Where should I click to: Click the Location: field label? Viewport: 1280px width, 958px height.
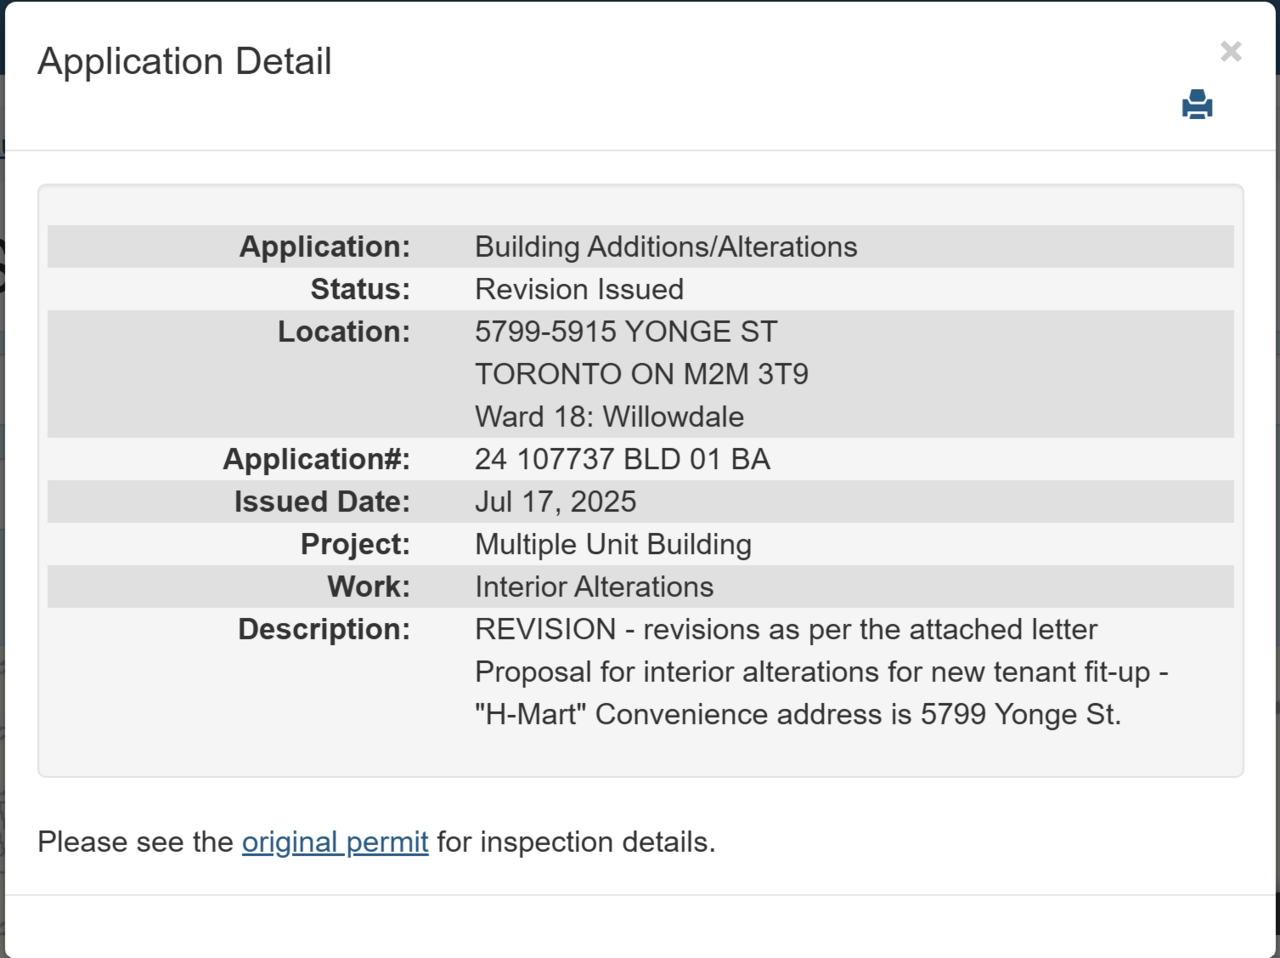click(x=344, y=332)
